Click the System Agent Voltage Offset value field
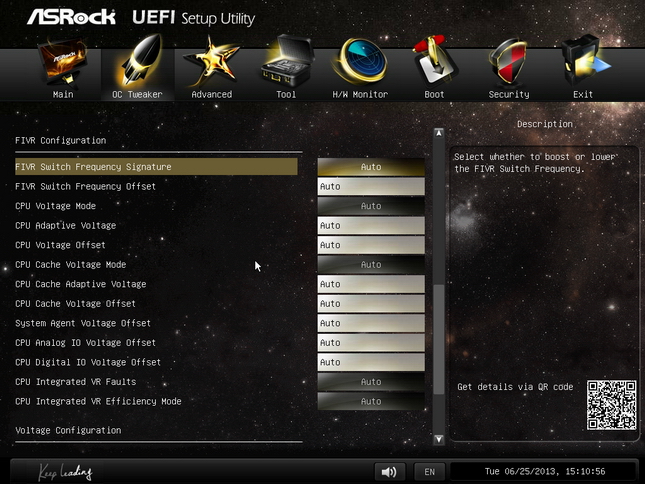The height and width of the screenshot is (484, 645). pyautogui.click(x=371, y=323)
